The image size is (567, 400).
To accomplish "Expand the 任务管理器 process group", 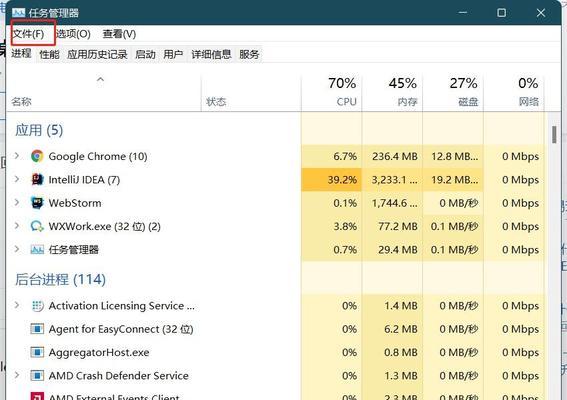I will tap(17, 249).
